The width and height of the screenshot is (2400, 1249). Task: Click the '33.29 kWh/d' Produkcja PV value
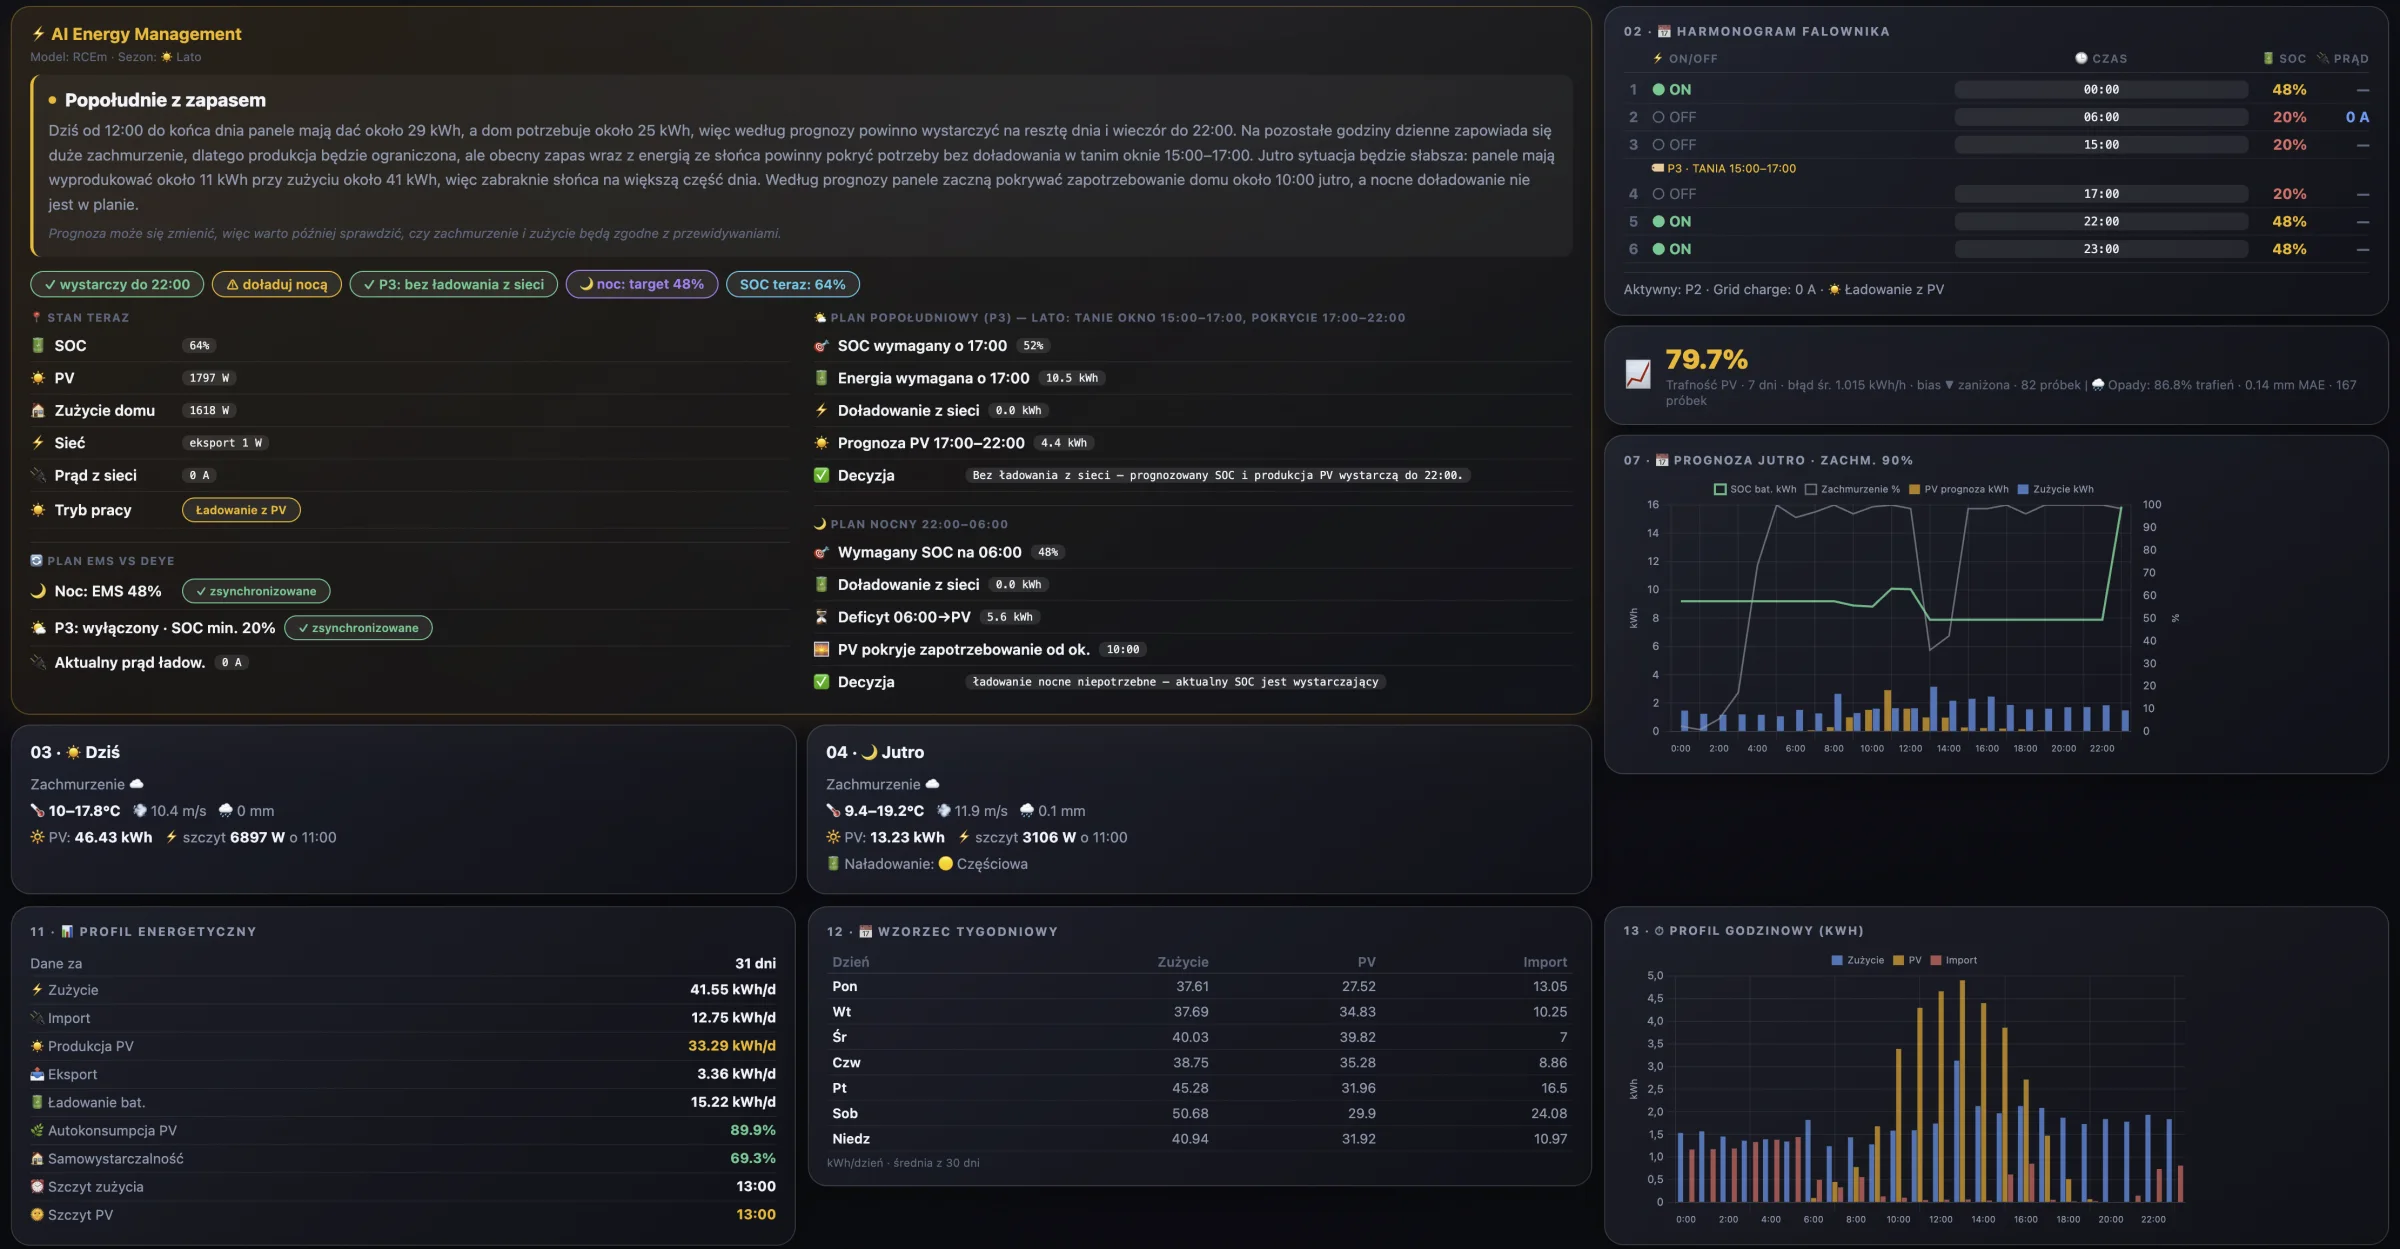pos(732,1045)
